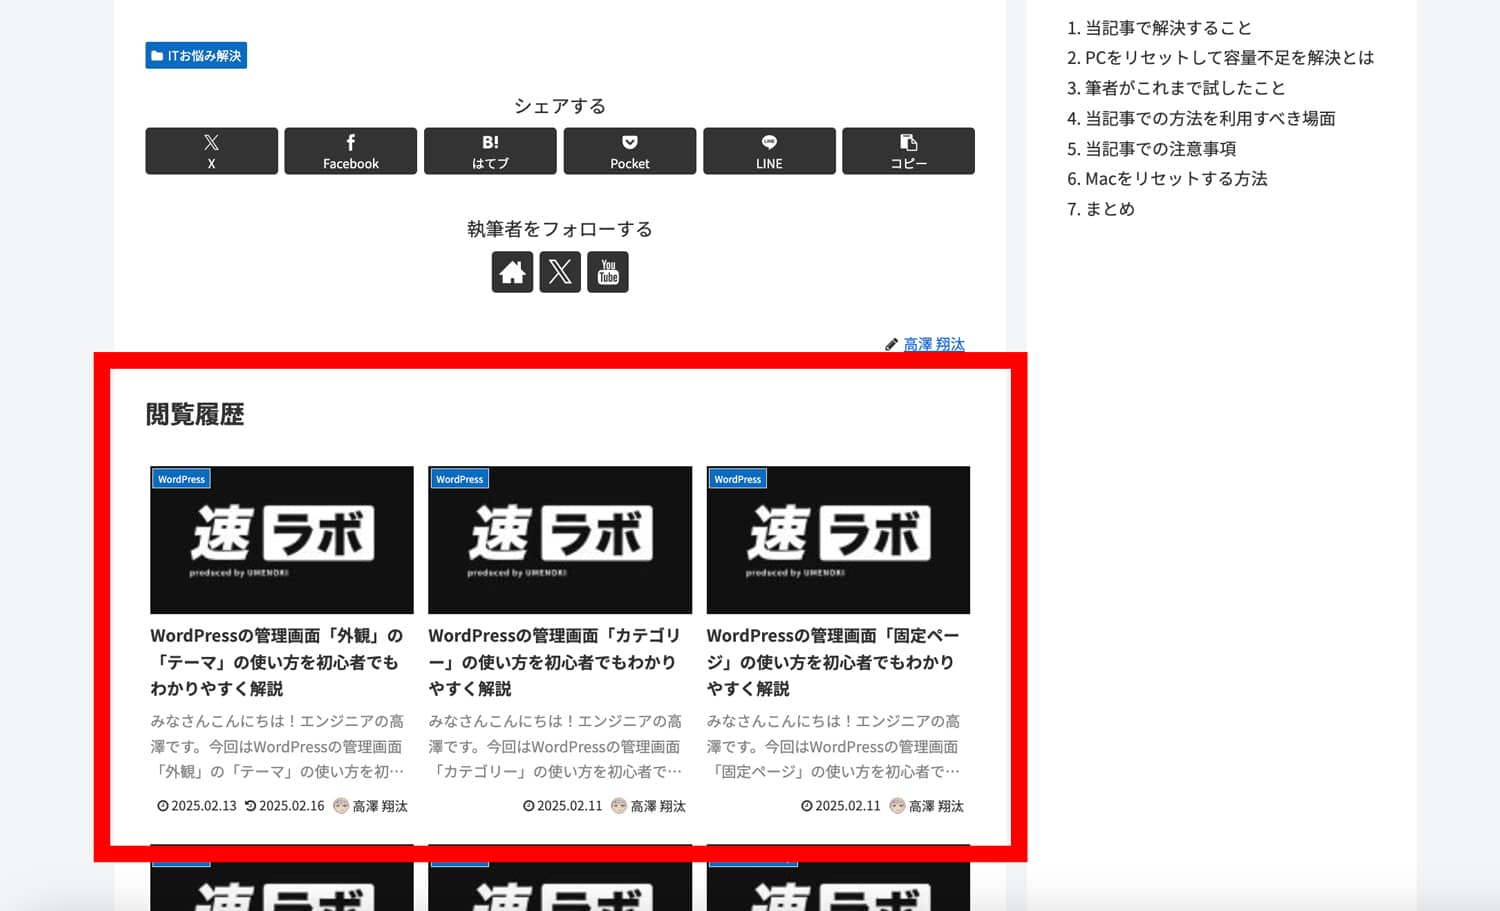Save the article to Pocket
1500x911 pixels.
point(629,151)
